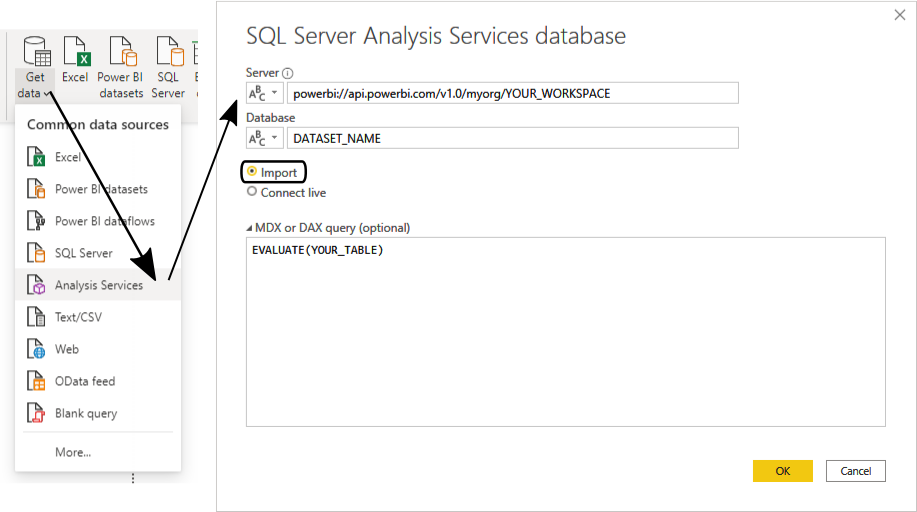This screenshot has width=917, height=512.
Task: Close the Analysis Services database dialog
Action: point(899,15)
